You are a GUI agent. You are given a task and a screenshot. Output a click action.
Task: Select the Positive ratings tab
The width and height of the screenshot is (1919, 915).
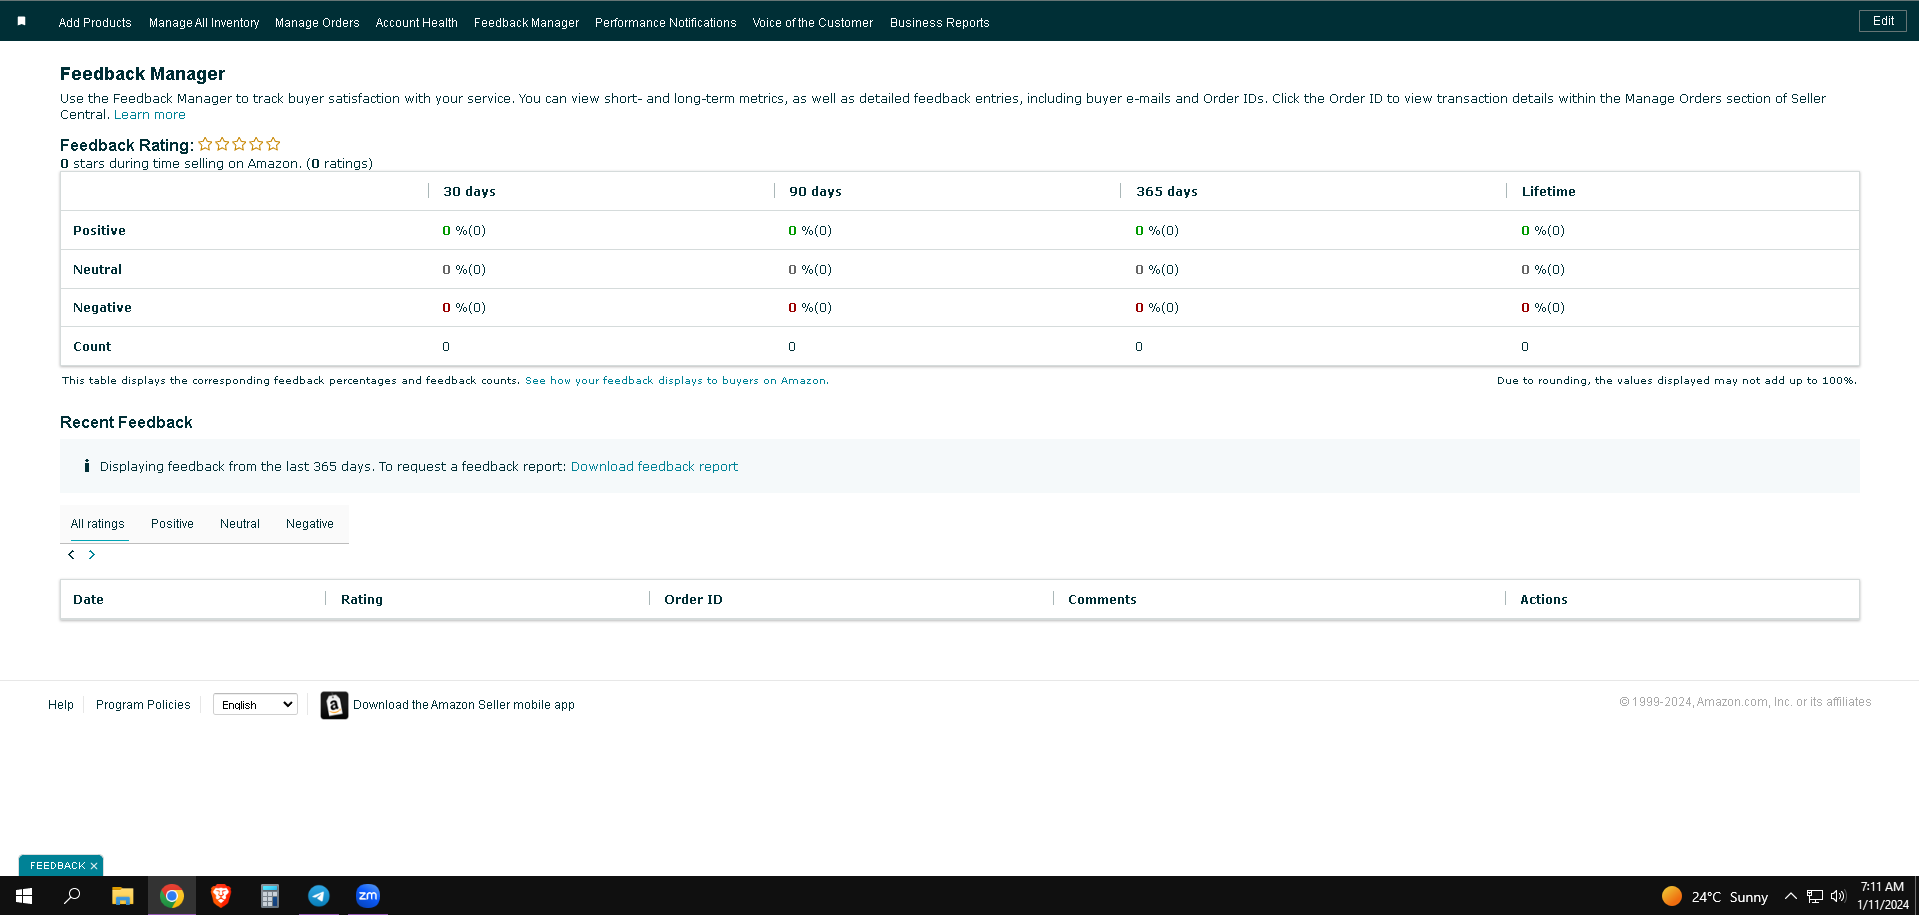(x=172, y=524)
